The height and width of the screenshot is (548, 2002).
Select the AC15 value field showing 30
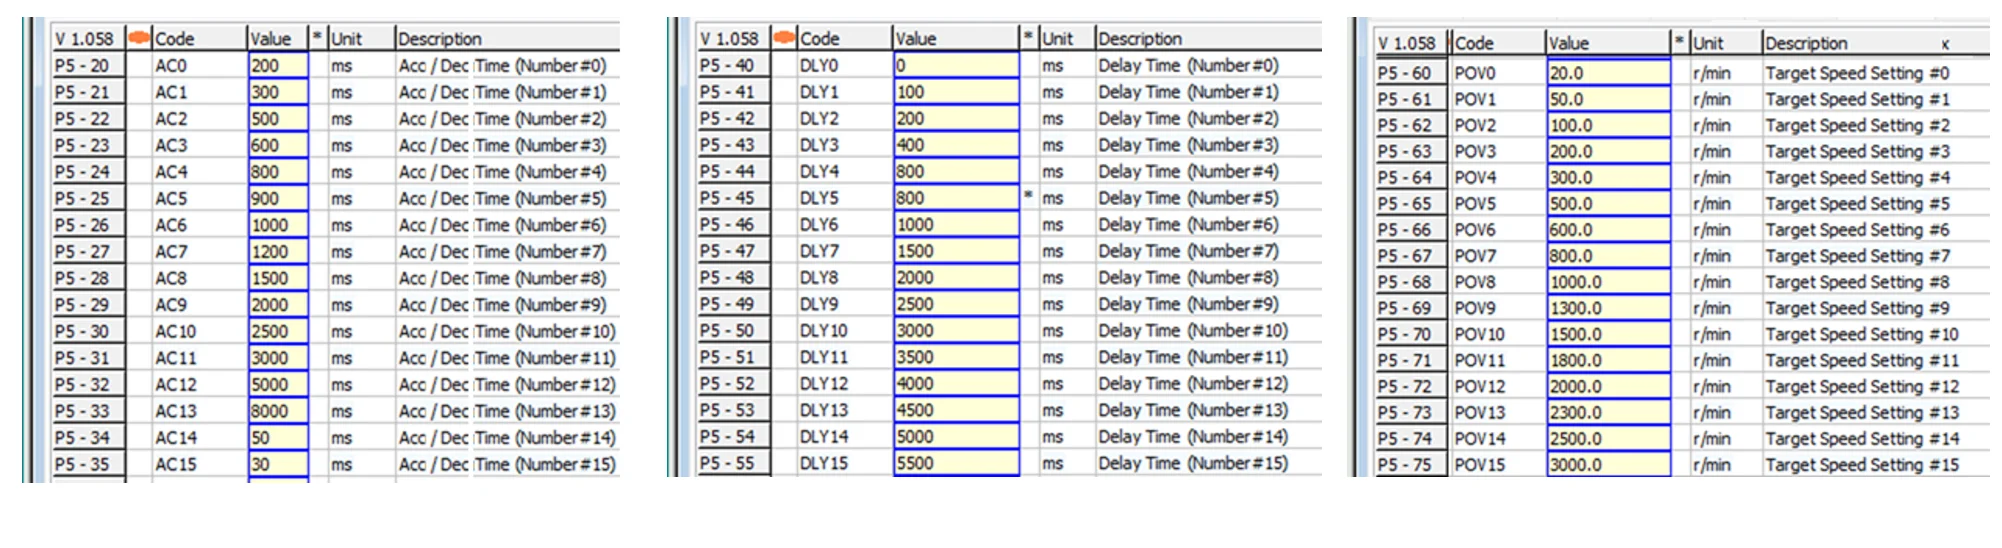click(x=277, y=464)
